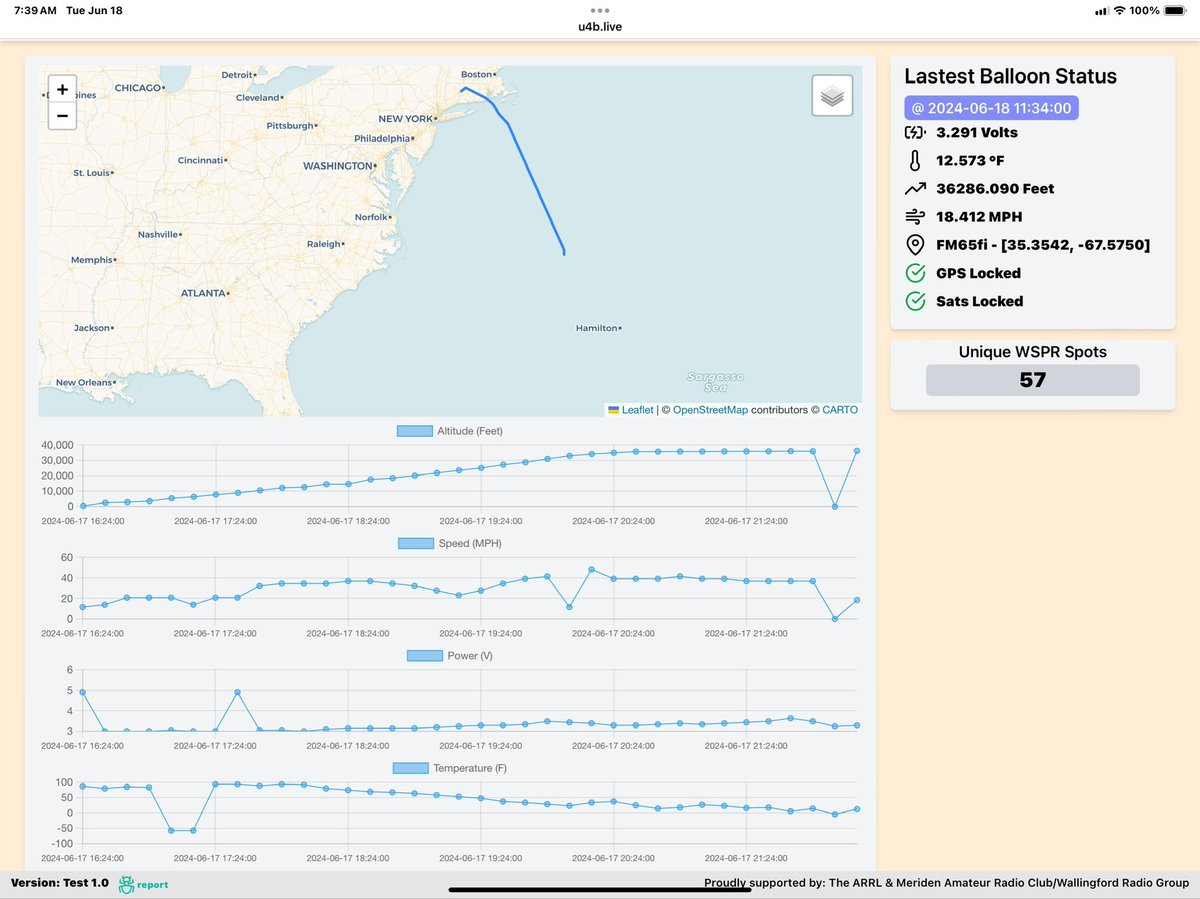Open the OpenStreetMap attribution link

[710, 410]
